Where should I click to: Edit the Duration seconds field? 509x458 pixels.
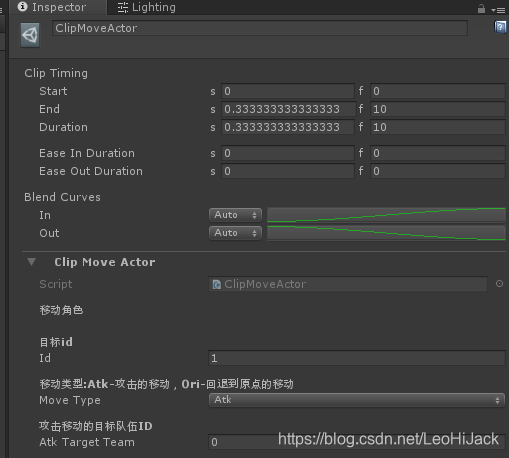(288, 127)
